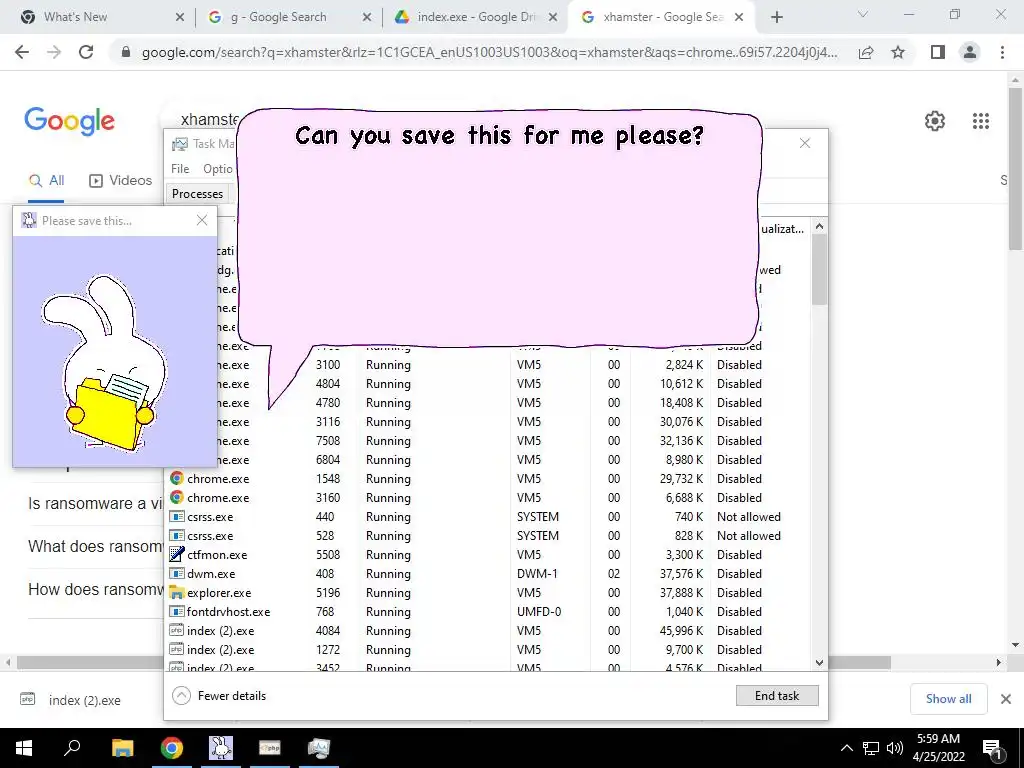Select the All search filter

[x=46, y=180]
